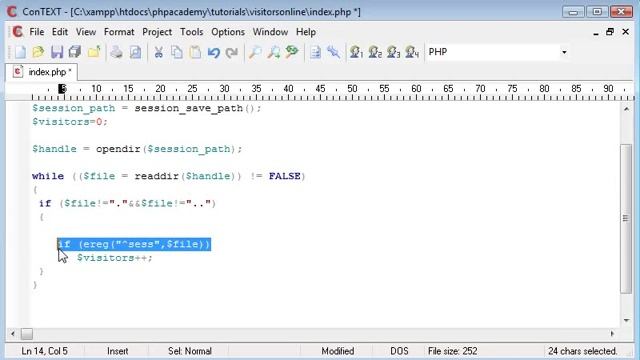Open Find with the magnifier icon

pyautogui.click(x=255, y=52)
